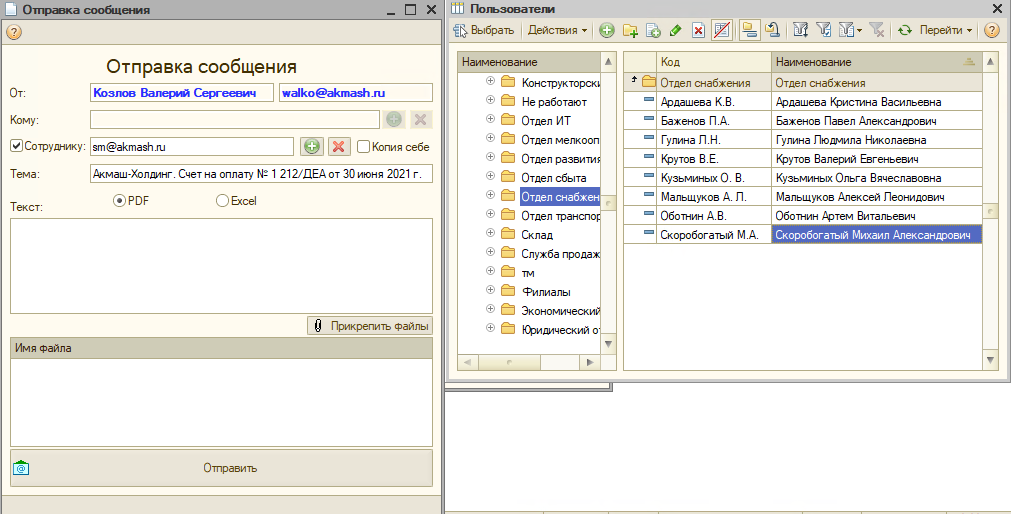Click the Кому recipient input field
Image resolution: width=1011 pixels, height=514 pixels.
[235, 119]
